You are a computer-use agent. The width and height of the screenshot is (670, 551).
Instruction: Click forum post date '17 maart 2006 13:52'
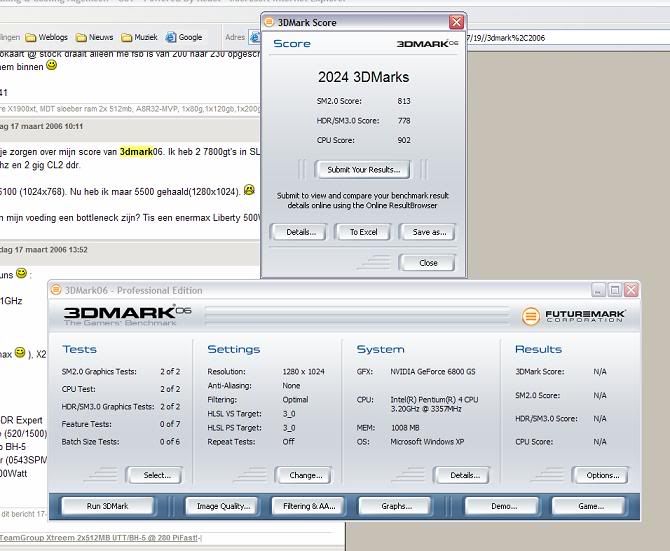(x=51, y=250)
